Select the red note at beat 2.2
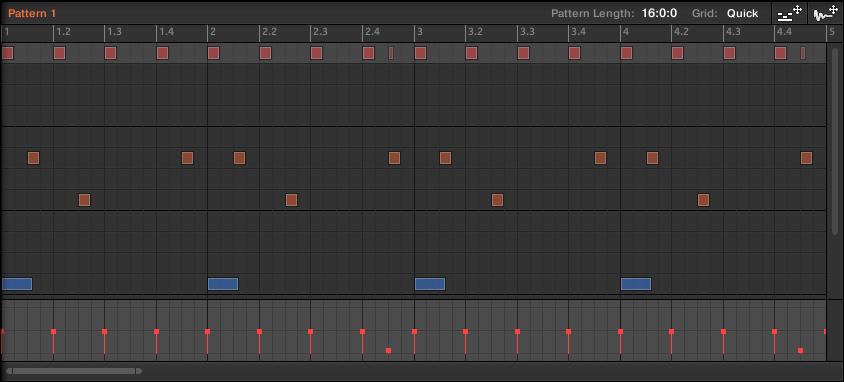Image resolution: width=844 pixels, height=382 pixels. tap(265, 53)
